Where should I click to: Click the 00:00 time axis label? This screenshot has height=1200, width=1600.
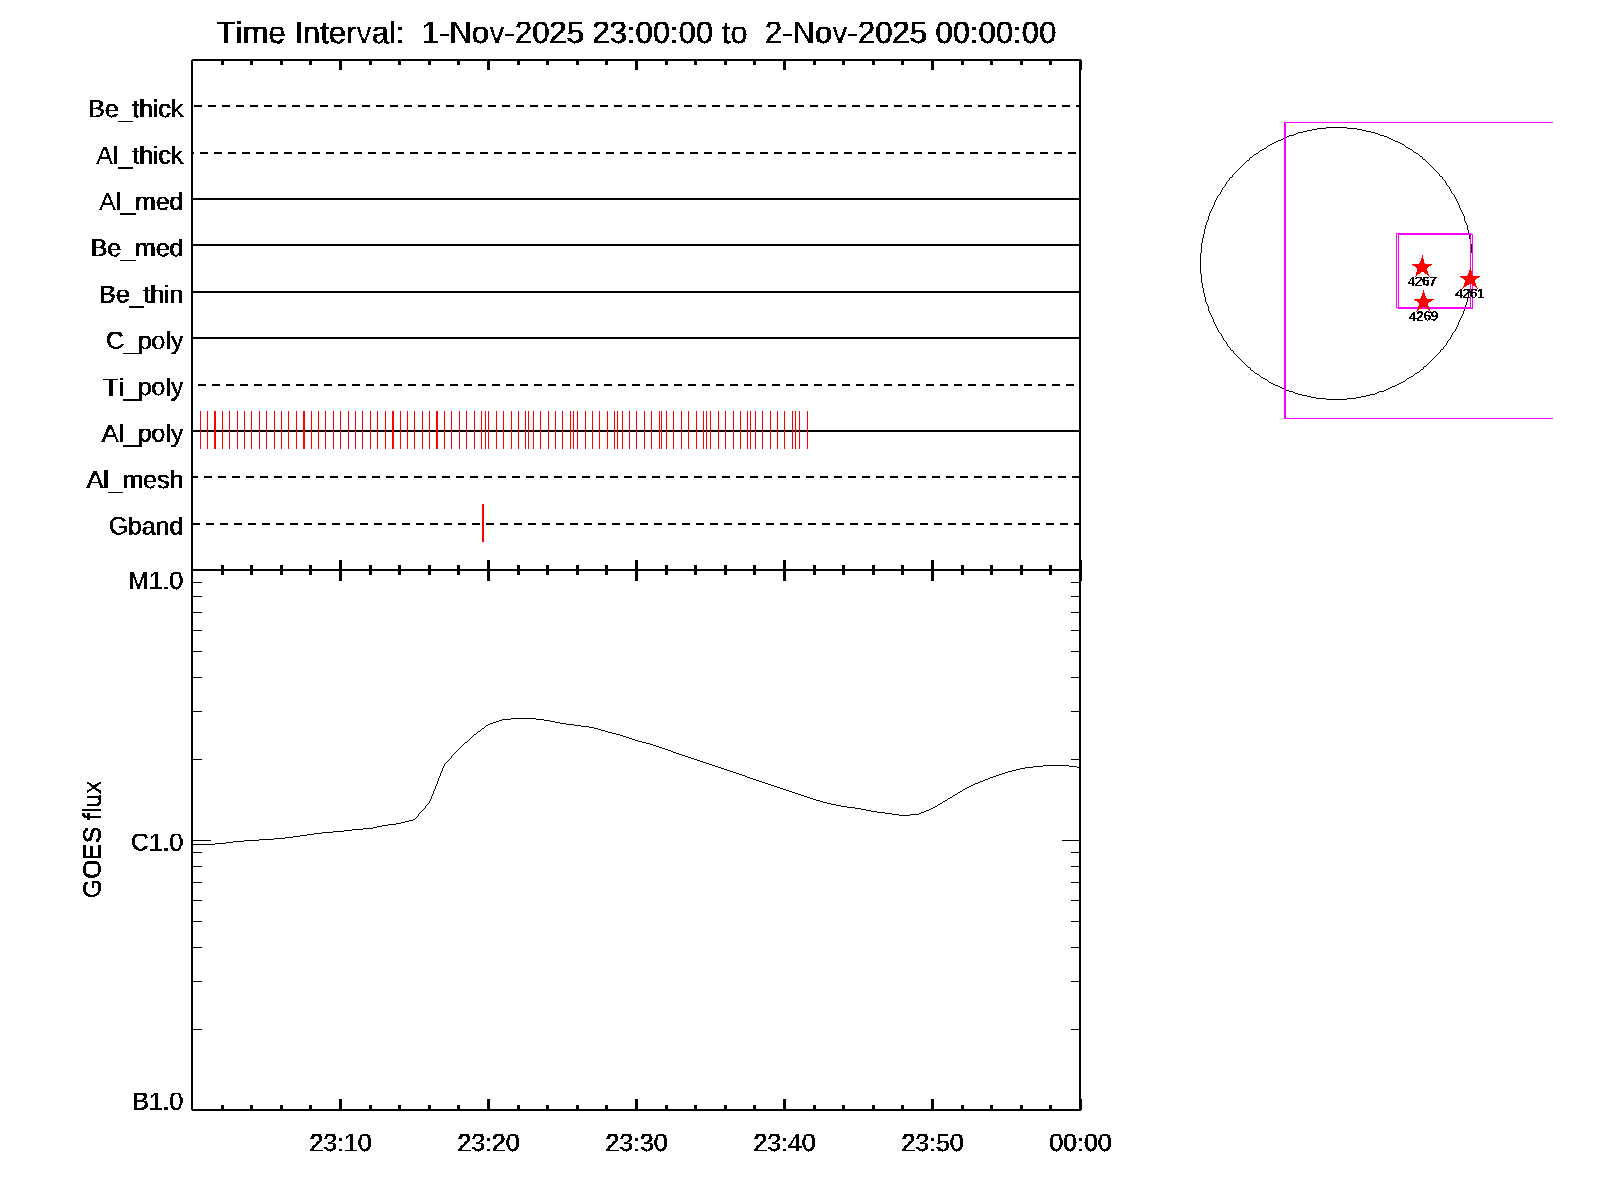pos(1080,1143)
